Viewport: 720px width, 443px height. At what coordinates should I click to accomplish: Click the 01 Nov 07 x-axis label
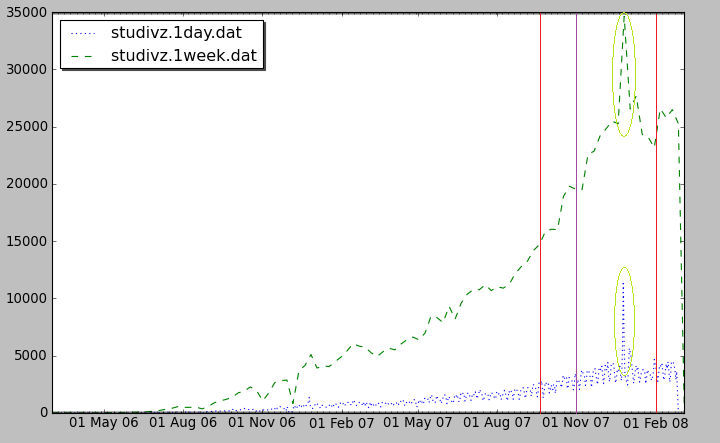click(579, 423)
